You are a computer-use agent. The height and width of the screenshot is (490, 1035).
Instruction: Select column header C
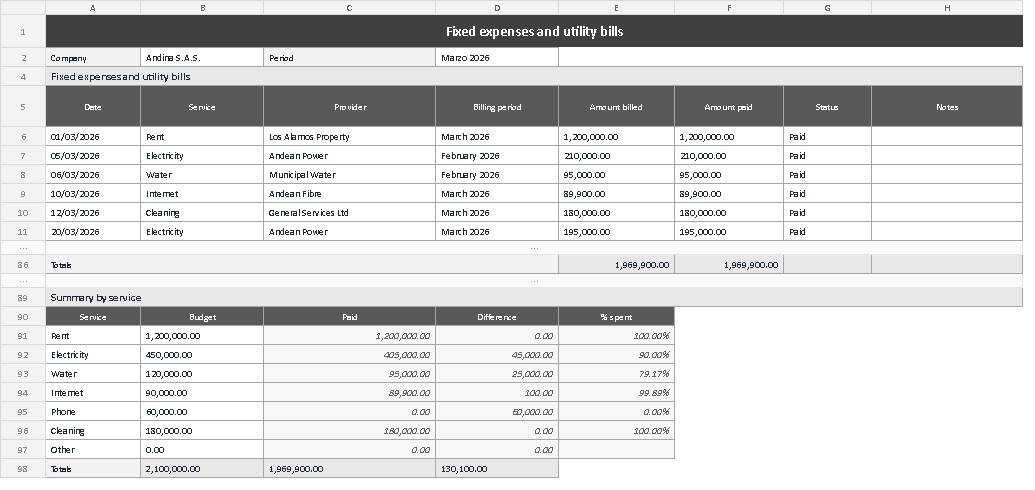(349, 8)
